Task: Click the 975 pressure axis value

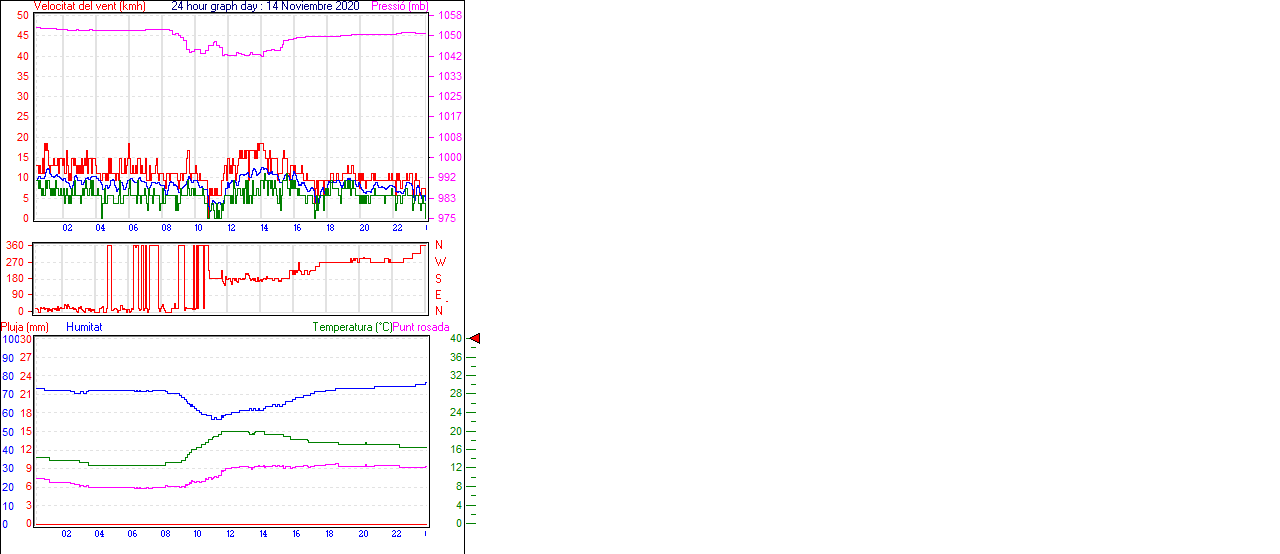Action: click(x=449, y=218)
